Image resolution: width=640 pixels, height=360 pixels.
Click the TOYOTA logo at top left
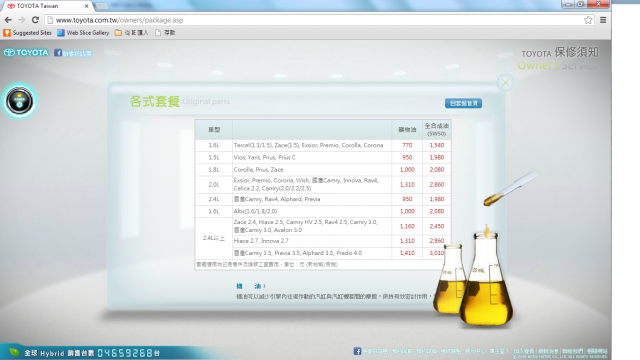[x=26, y=53]
